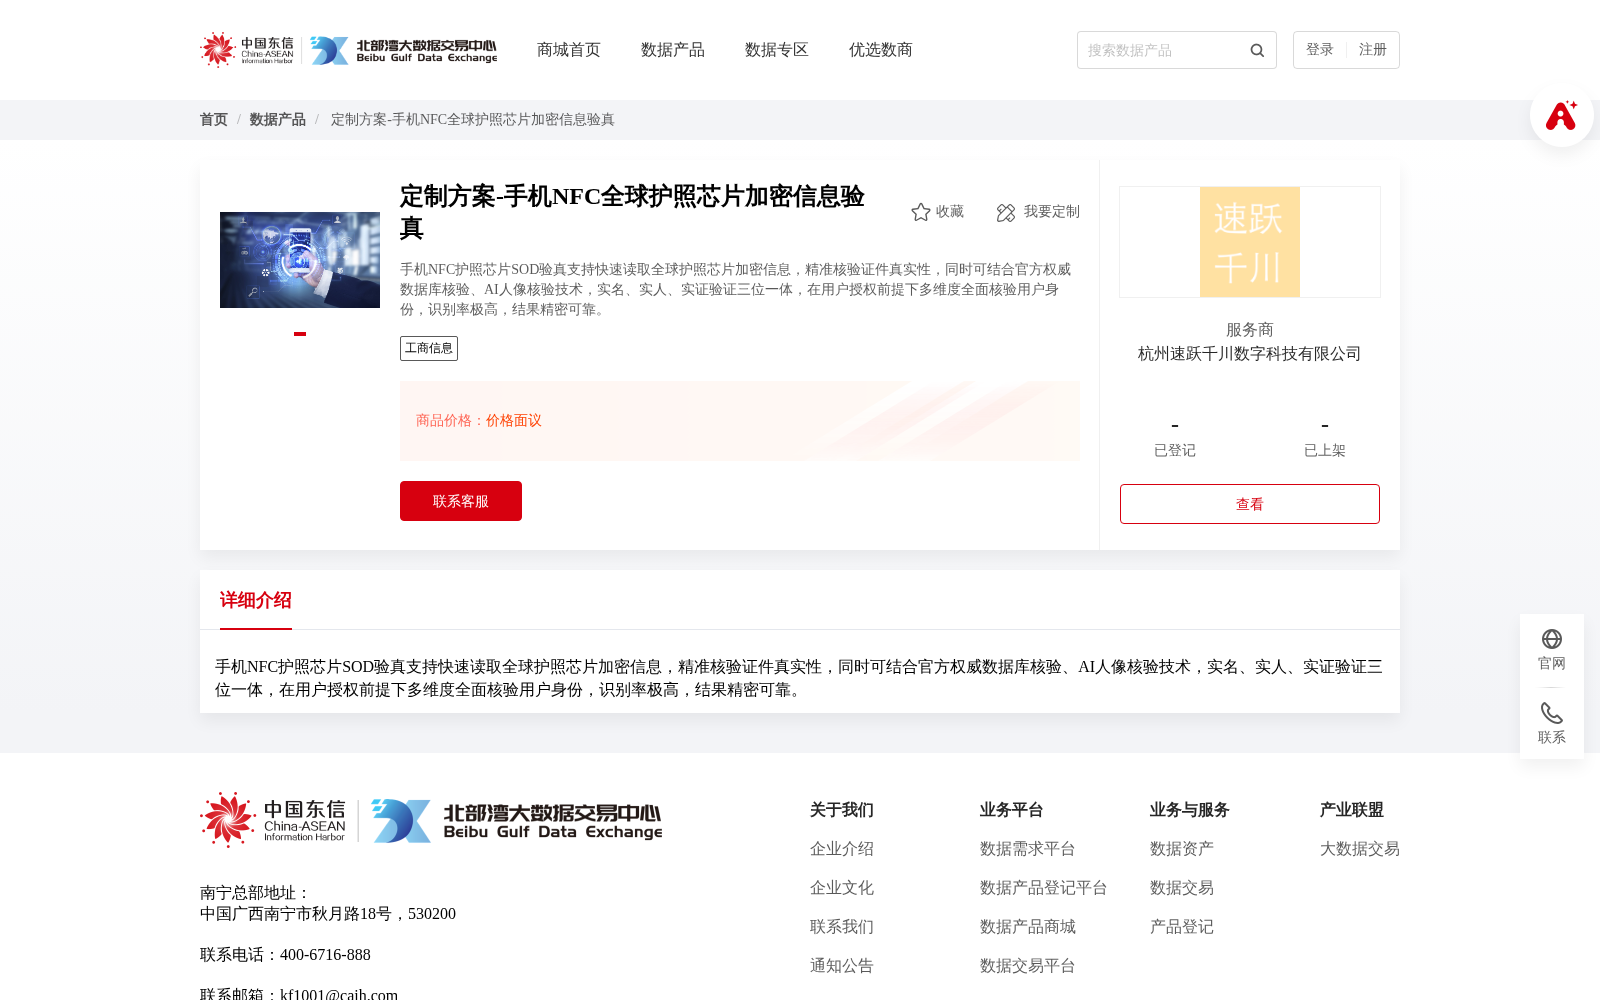Open the AI assistant floating icon
The width and height of the screenshot is (1600, 1000).
(1561, 115)
